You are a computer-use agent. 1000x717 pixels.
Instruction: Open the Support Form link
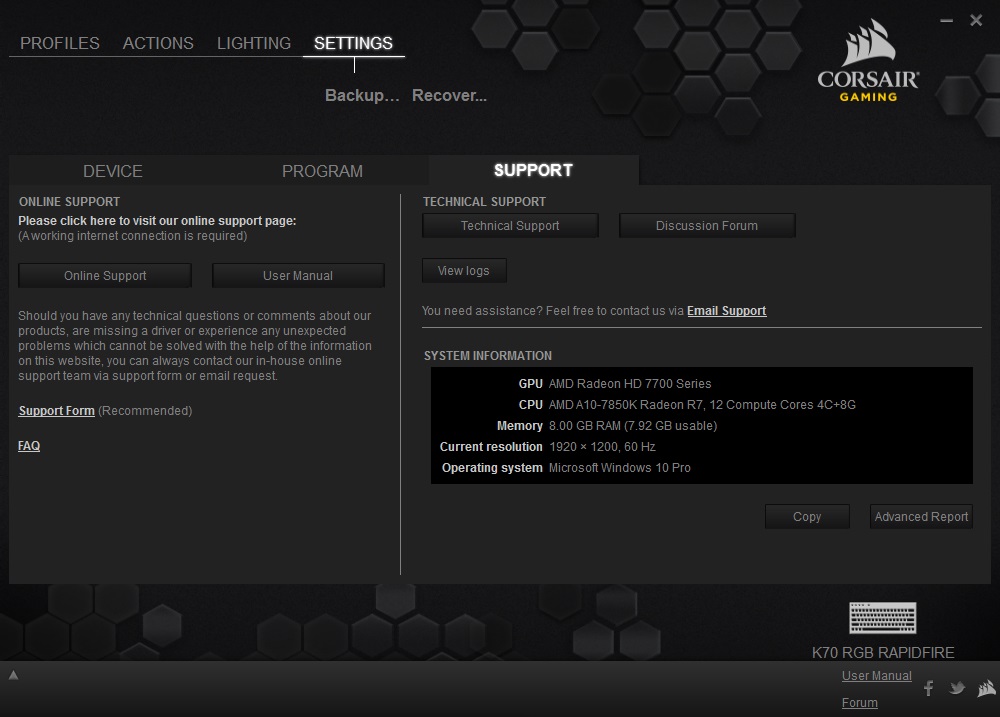(56, 411)
